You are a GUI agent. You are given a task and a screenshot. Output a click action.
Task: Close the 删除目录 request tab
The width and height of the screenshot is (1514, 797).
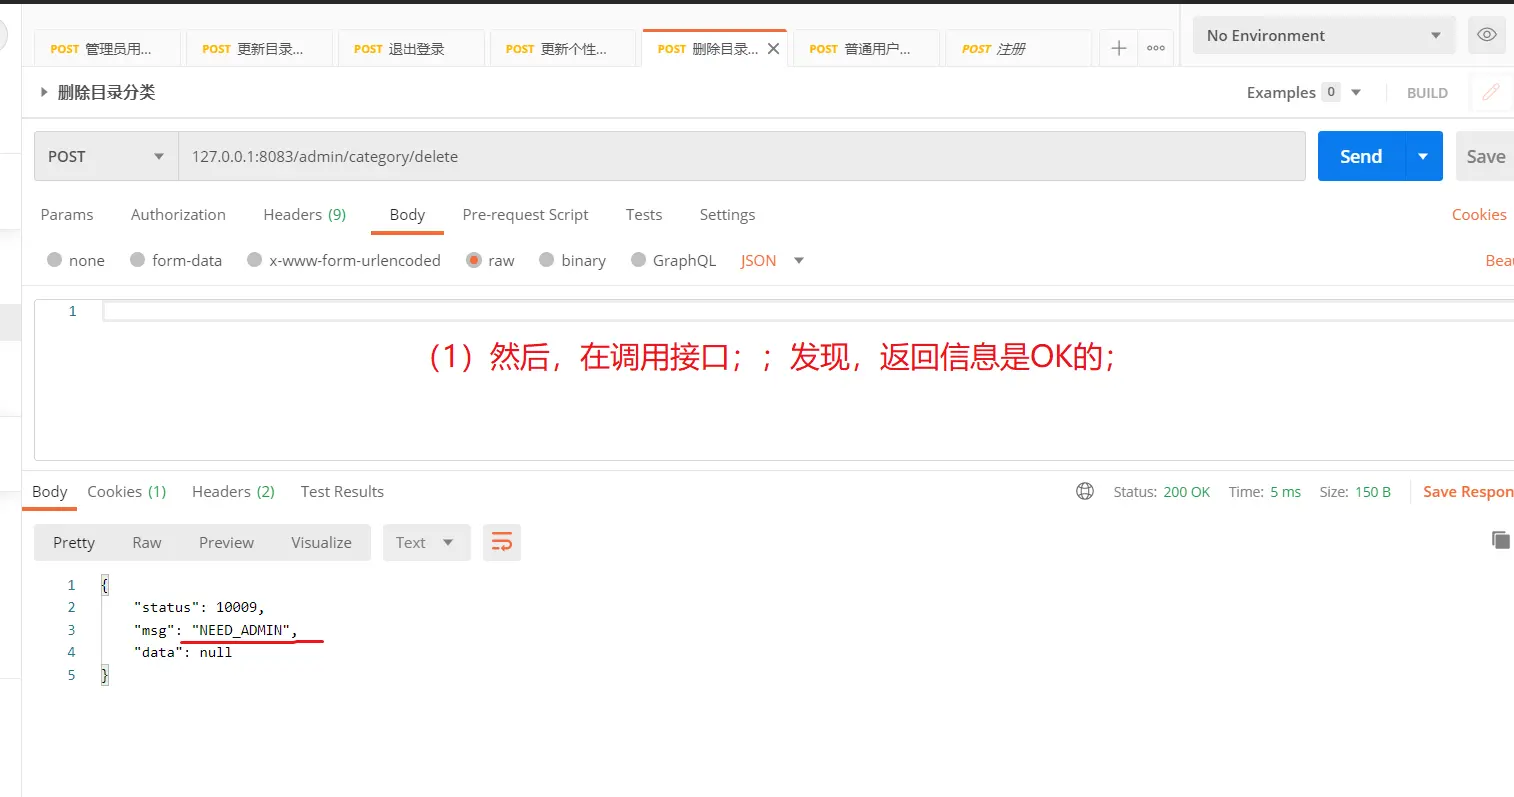pyautogui.click(x=773, y=49)
